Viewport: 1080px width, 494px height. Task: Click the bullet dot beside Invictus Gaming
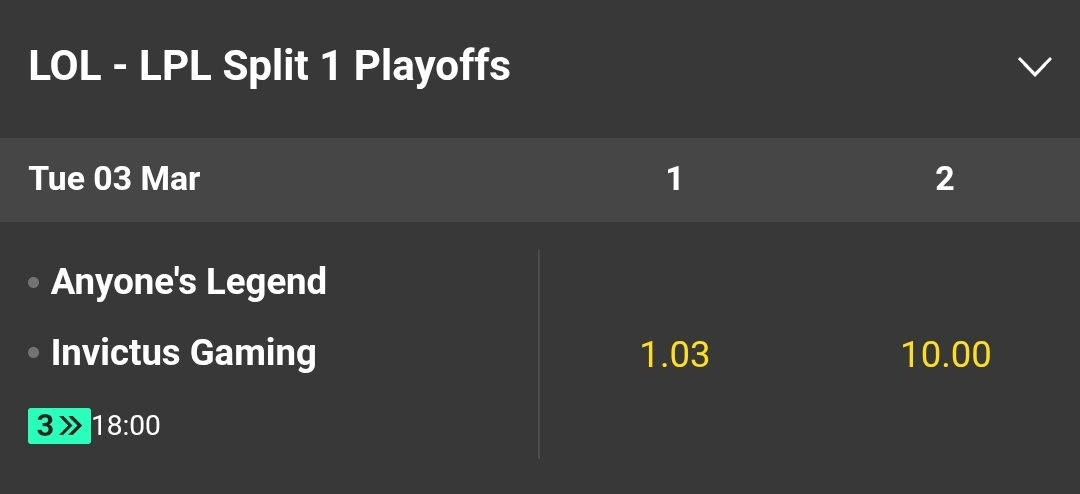click(x=34, y=353)
